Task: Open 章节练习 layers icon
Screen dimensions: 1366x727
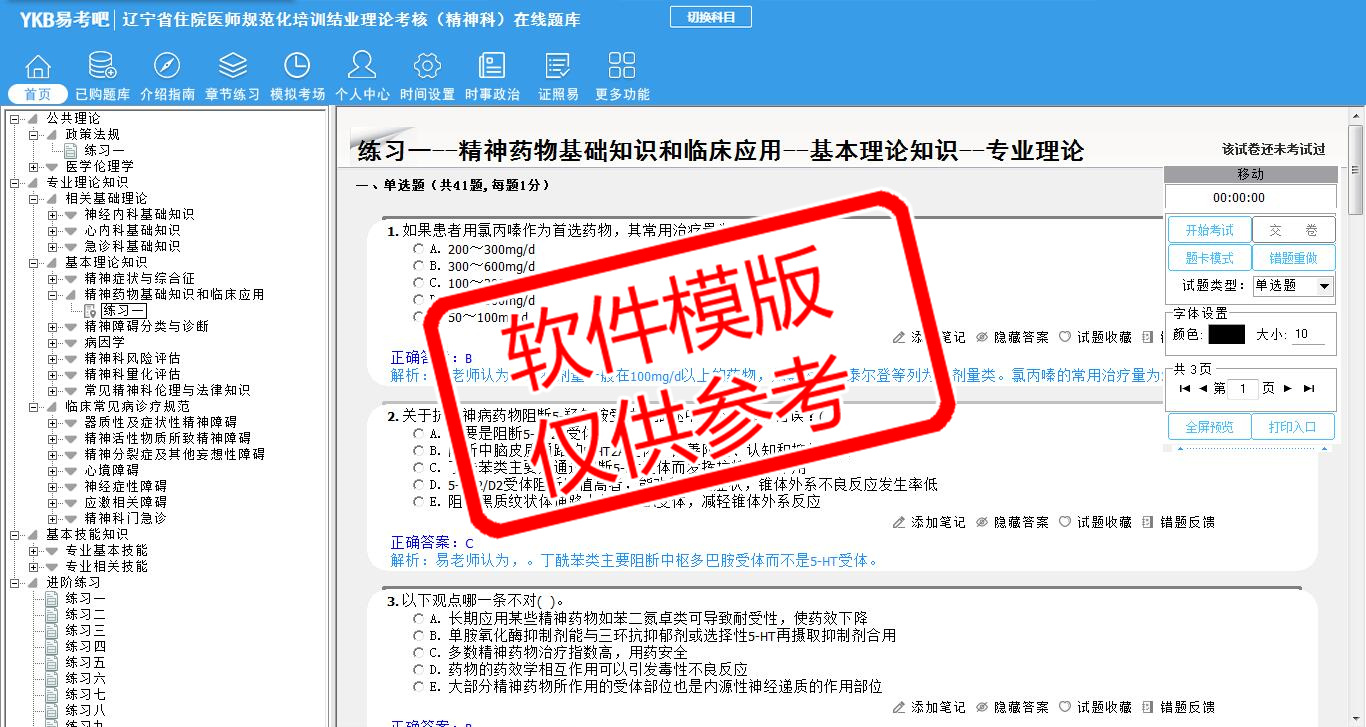Action: pyautogui.click(x=232, y=66)
